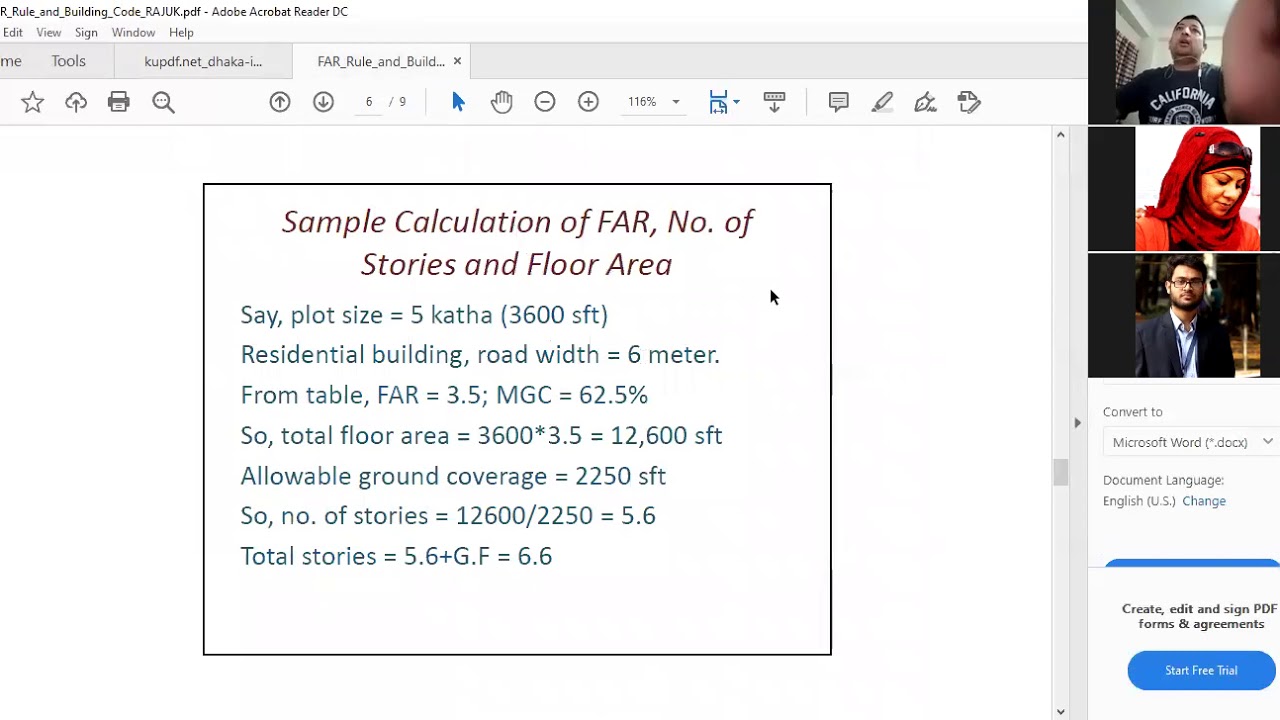Zoom out with minus icon
Image resolution: width=1280 pixels, height=720 pixels.
click(x=545, y=102)
